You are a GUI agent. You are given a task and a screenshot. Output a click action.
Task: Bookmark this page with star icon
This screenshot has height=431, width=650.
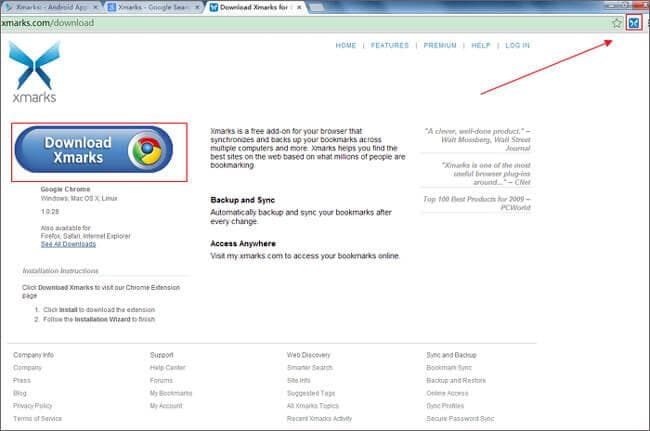tap(617, 23)
